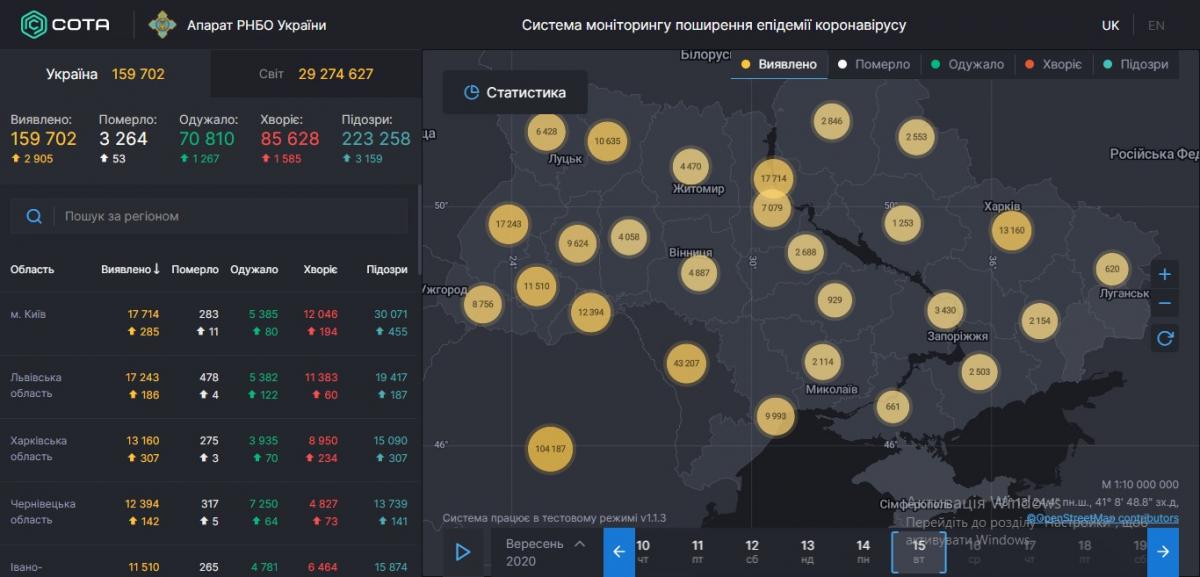The image size is (1200, 577).
Task: Click the РНБО emblem icon
Action: 163,25
